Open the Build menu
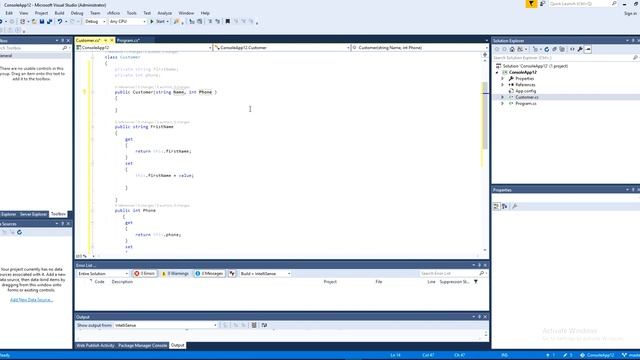 point(59,13)
